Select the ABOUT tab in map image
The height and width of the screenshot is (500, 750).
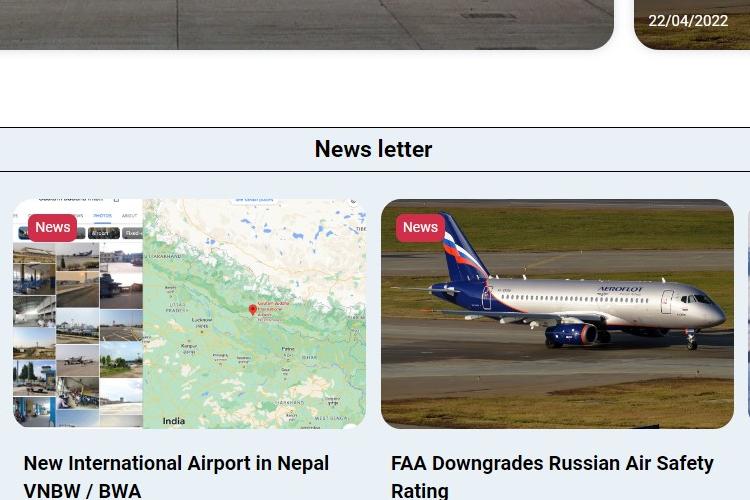[x=129, y=216]
